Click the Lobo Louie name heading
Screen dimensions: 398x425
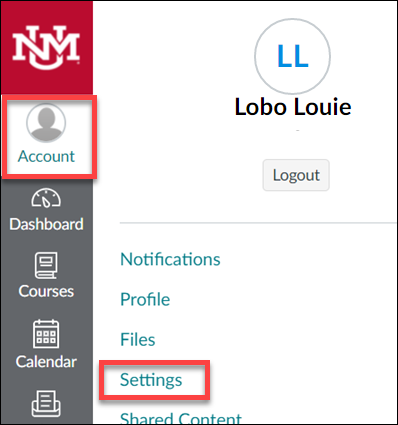coord(293,107)
